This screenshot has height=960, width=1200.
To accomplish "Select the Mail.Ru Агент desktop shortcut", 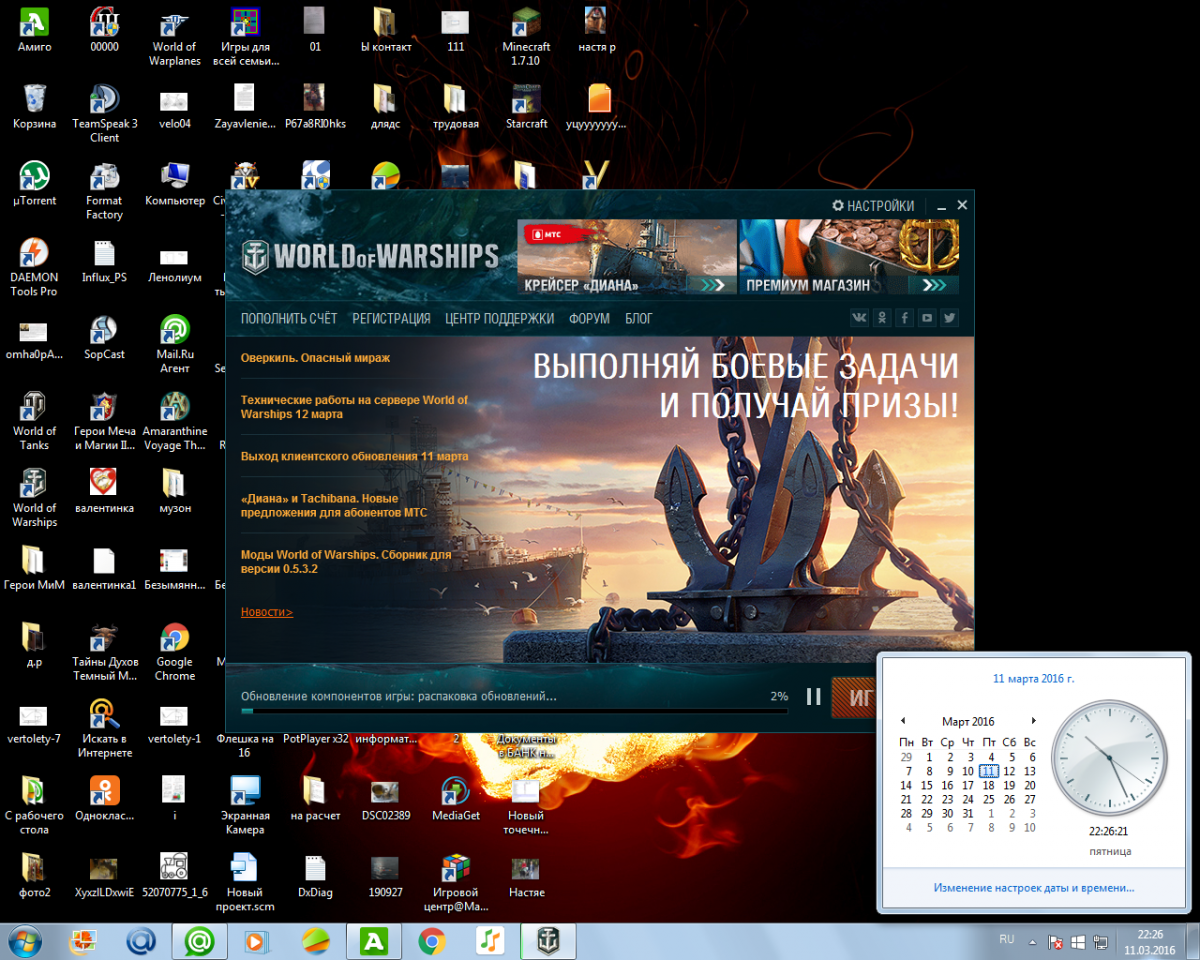I will point(175,345).
